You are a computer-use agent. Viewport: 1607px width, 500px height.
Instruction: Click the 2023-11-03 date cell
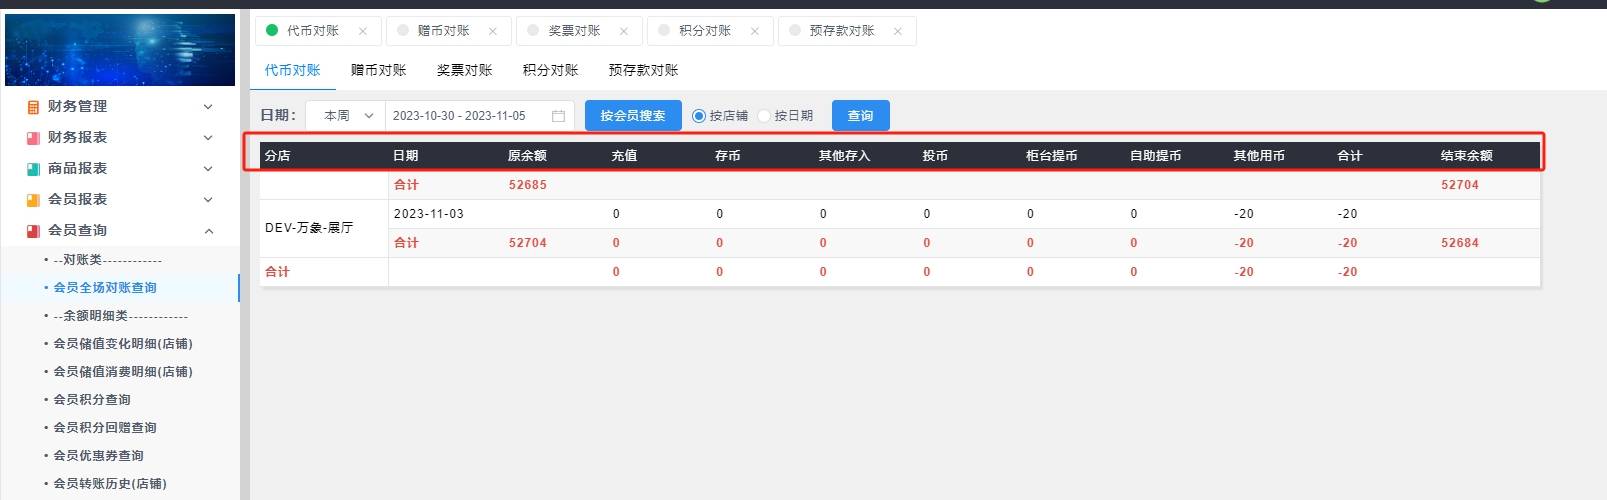(x=429, y=214)
